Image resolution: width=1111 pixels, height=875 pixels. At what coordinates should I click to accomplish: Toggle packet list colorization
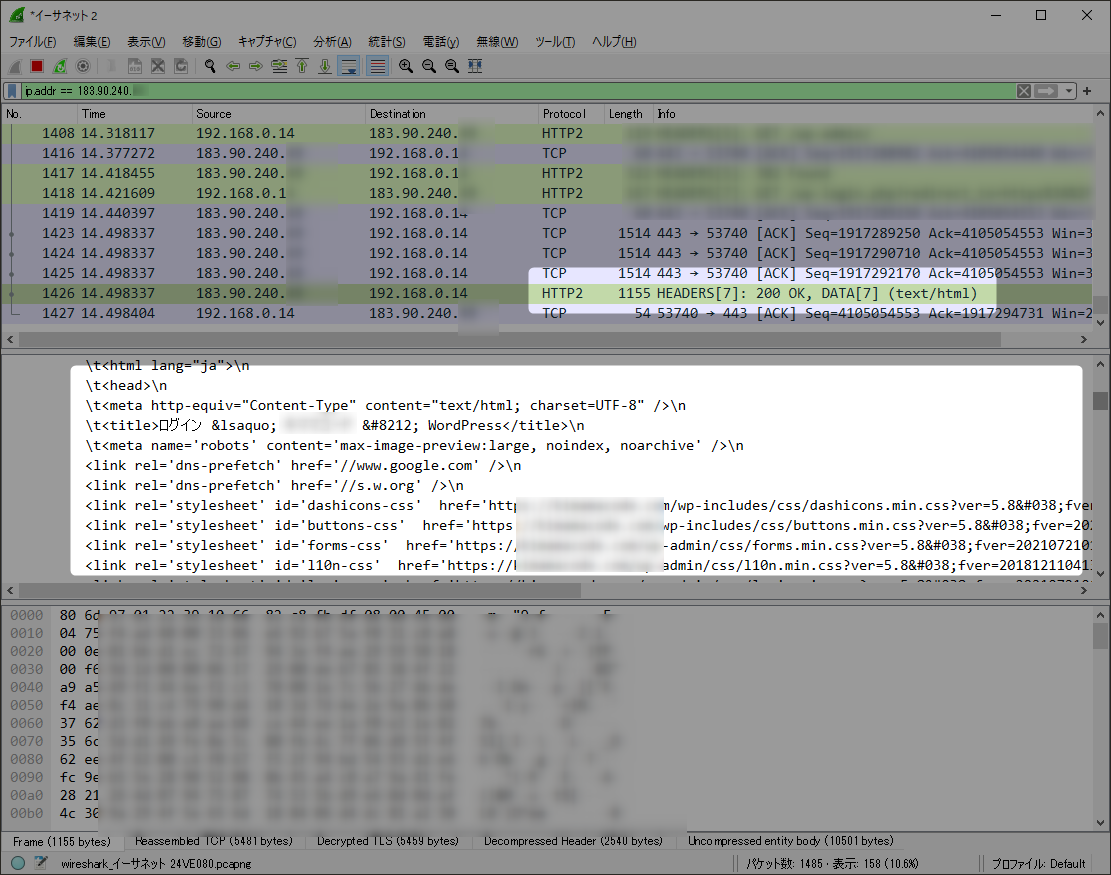coord(378,66)
